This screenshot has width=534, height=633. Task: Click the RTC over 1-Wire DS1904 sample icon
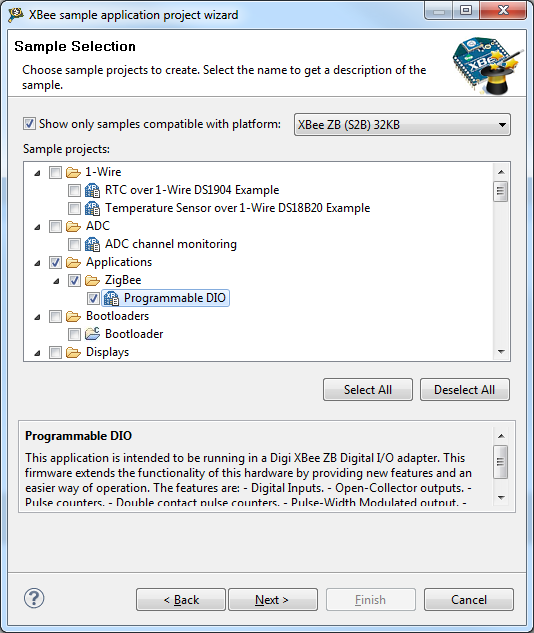92,190
